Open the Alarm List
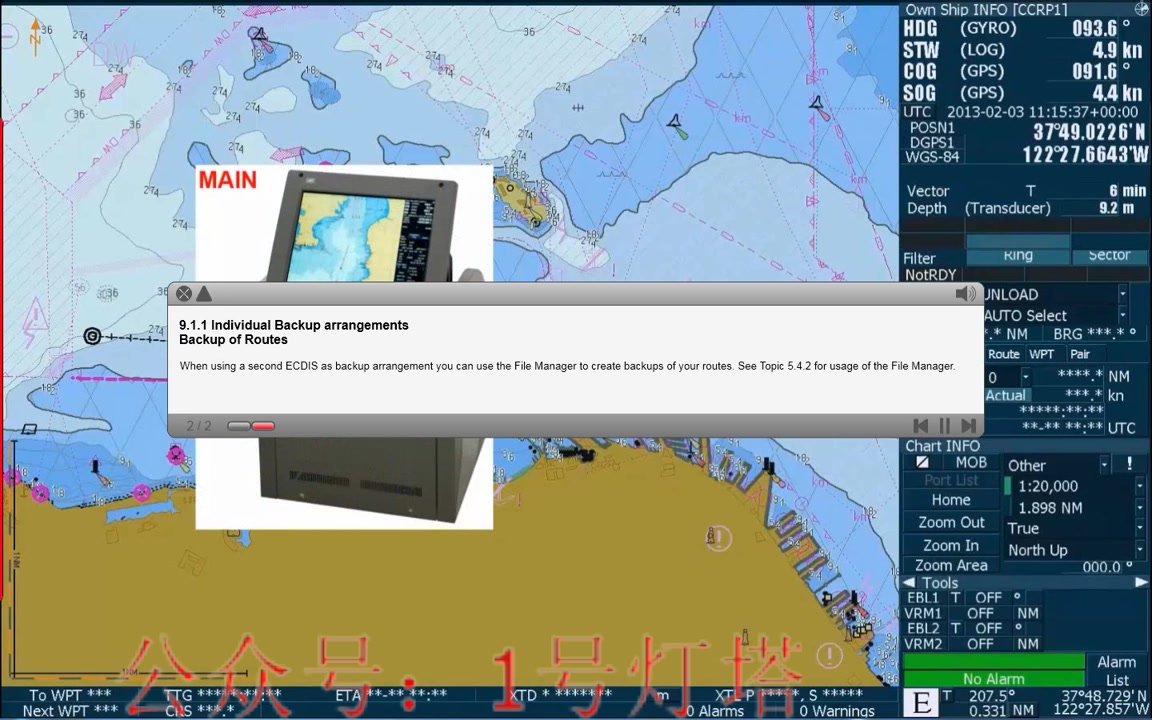The width and height of the screenshot is (1152, 720). [x=1117, y=671]
